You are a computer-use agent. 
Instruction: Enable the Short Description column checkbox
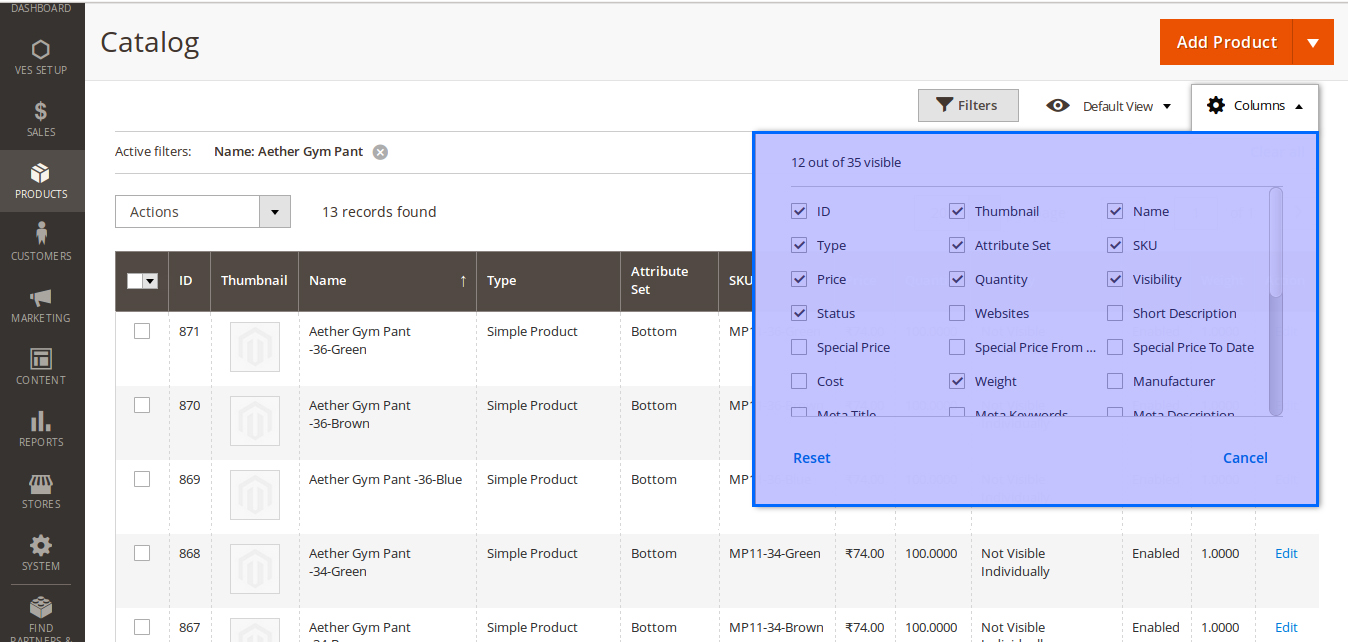pyautogui.click(x=1115, y=313)
